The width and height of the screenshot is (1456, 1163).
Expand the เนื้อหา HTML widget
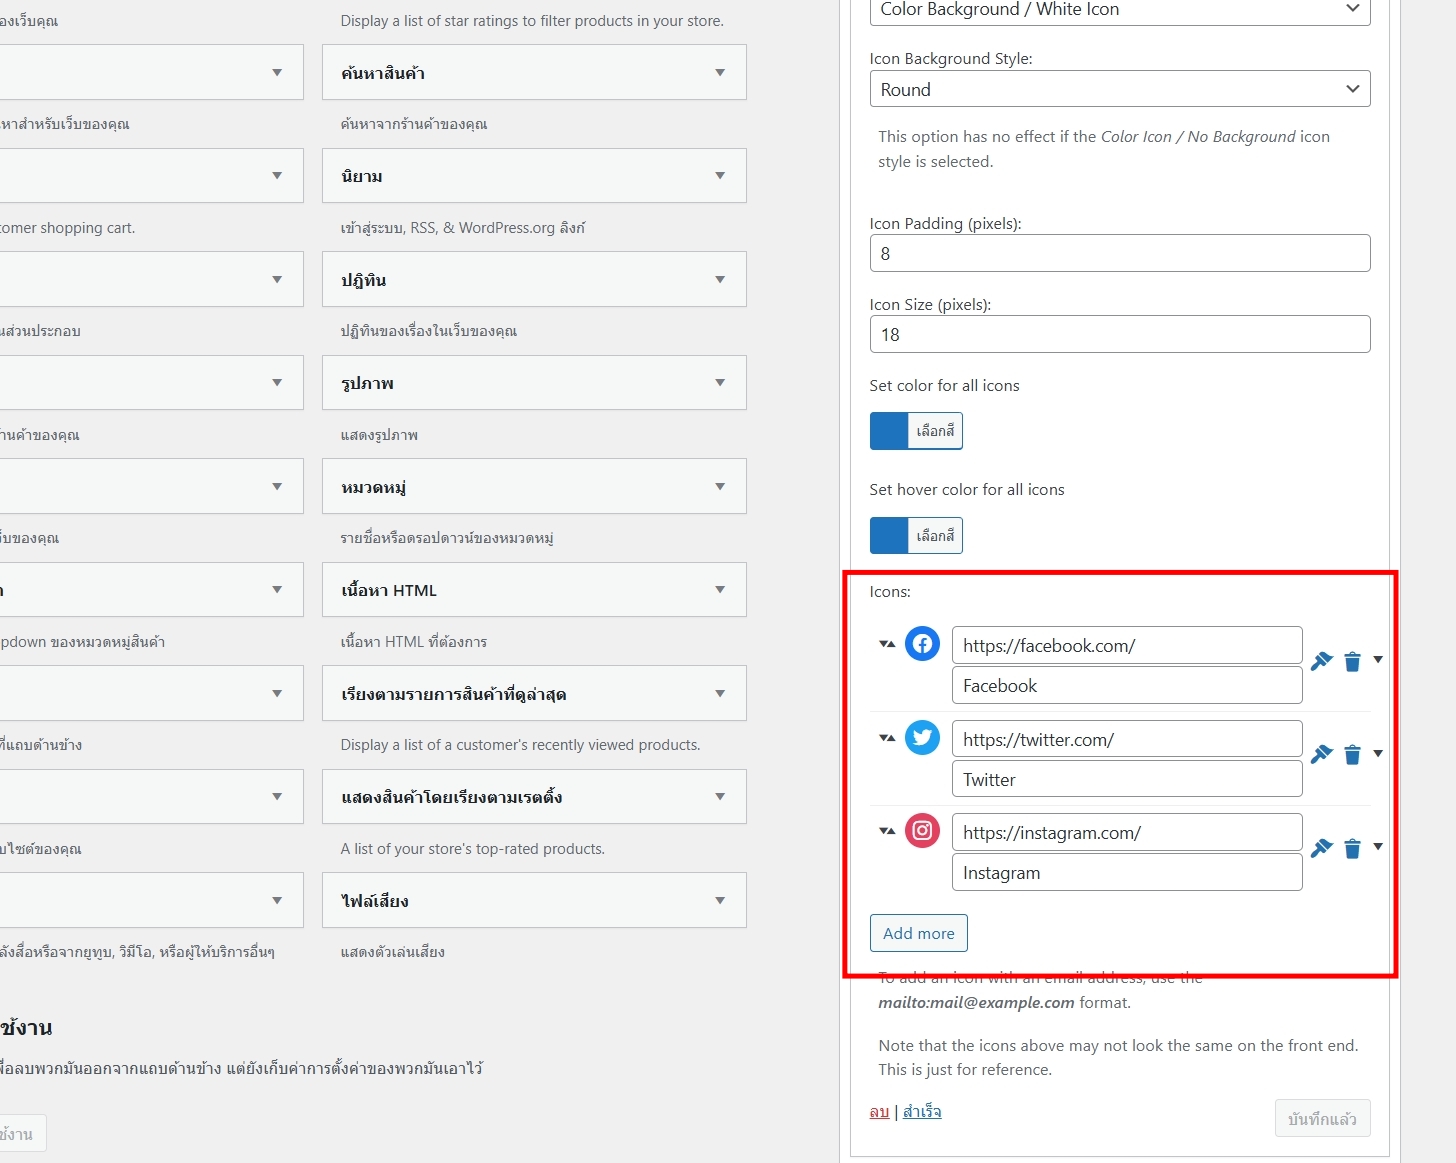(x=720, y=590)
